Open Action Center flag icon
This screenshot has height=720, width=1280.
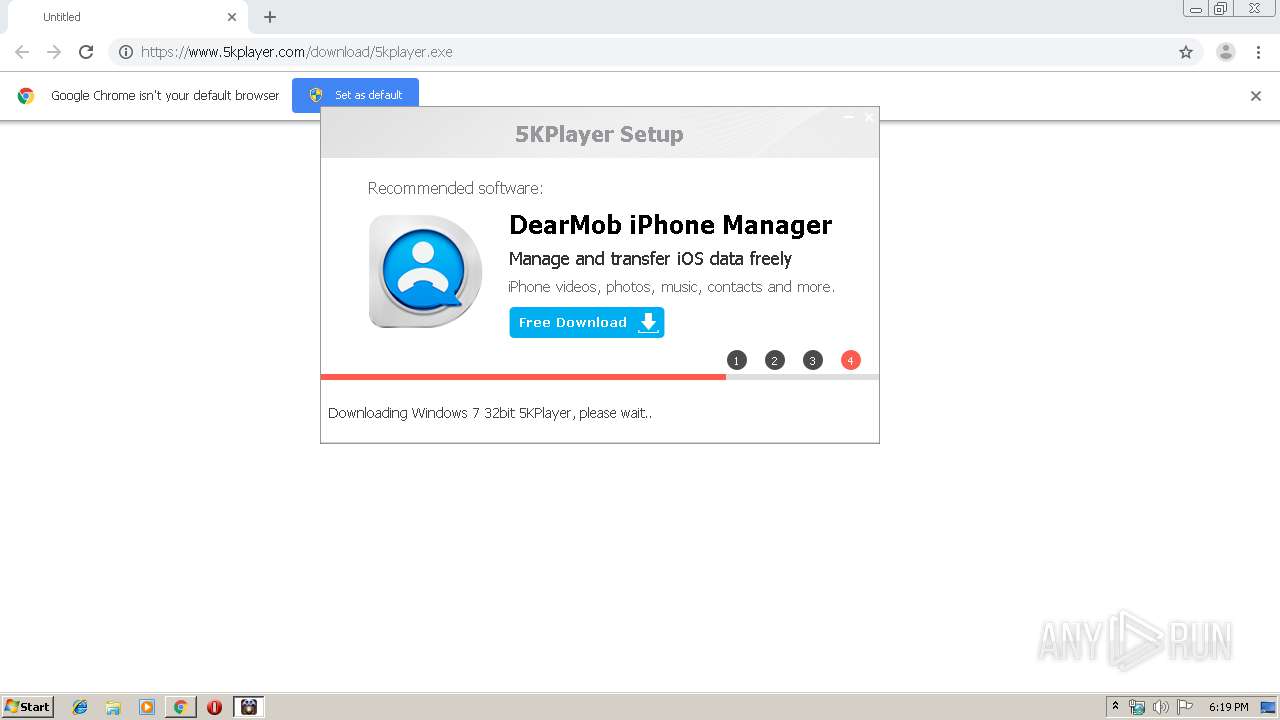(1185, 707)
